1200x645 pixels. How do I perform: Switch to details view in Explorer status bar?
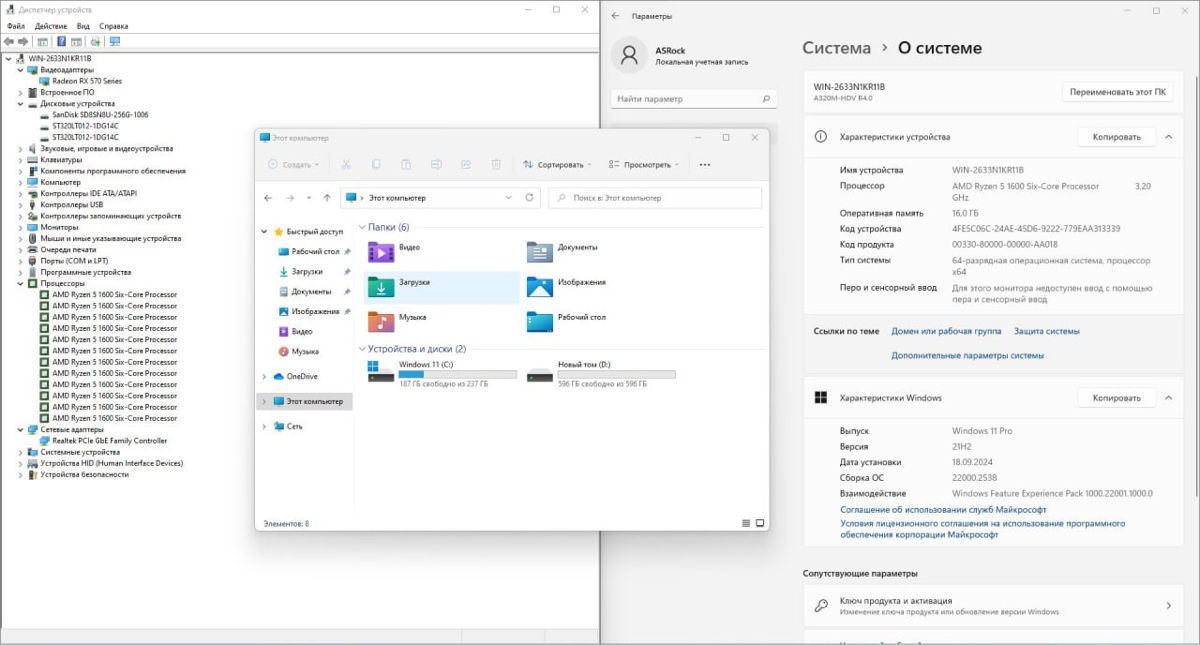[746, 523]
